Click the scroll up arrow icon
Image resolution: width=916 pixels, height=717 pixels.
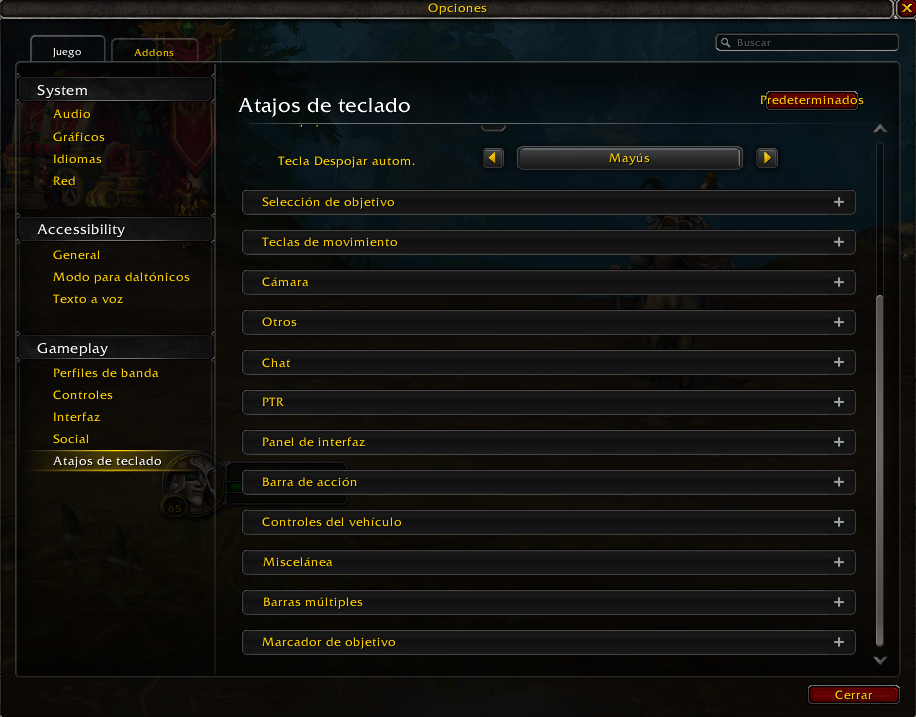pyautogui.click(x=880, y=129)
